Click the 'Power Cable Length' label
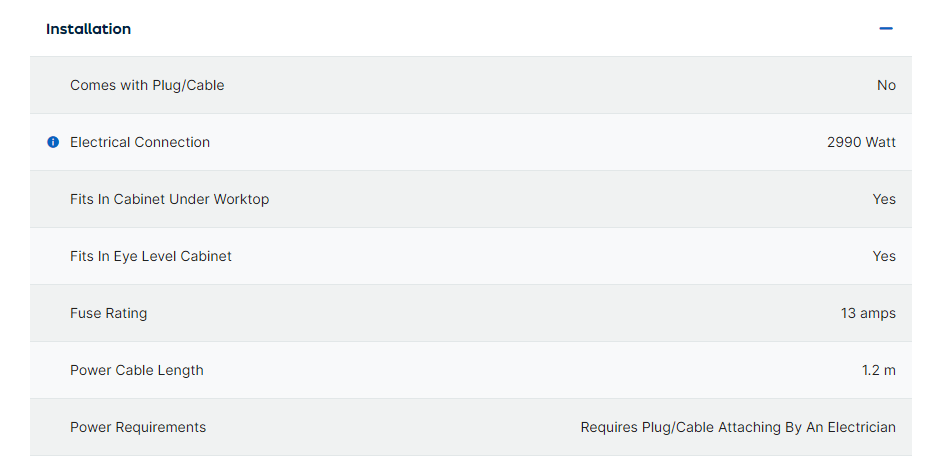The image size is (946, 469). click(x=137, y=370)
